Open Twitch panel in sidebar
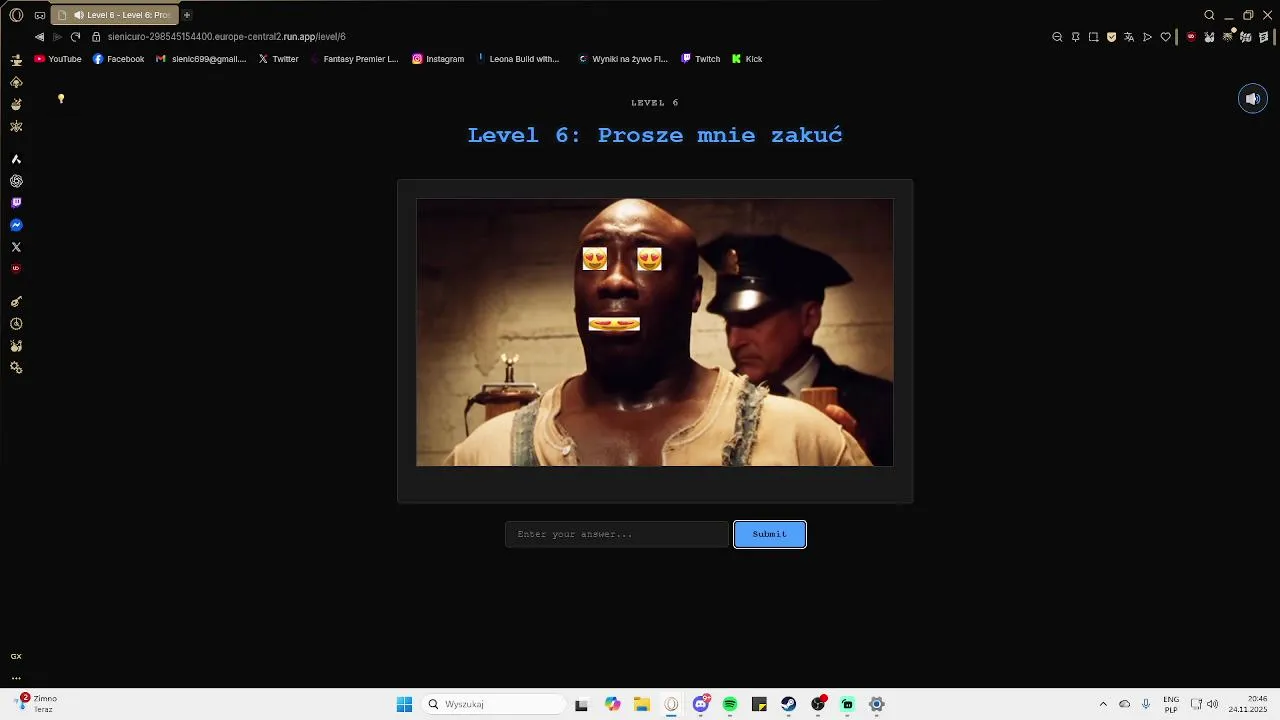 pos(16,203)
